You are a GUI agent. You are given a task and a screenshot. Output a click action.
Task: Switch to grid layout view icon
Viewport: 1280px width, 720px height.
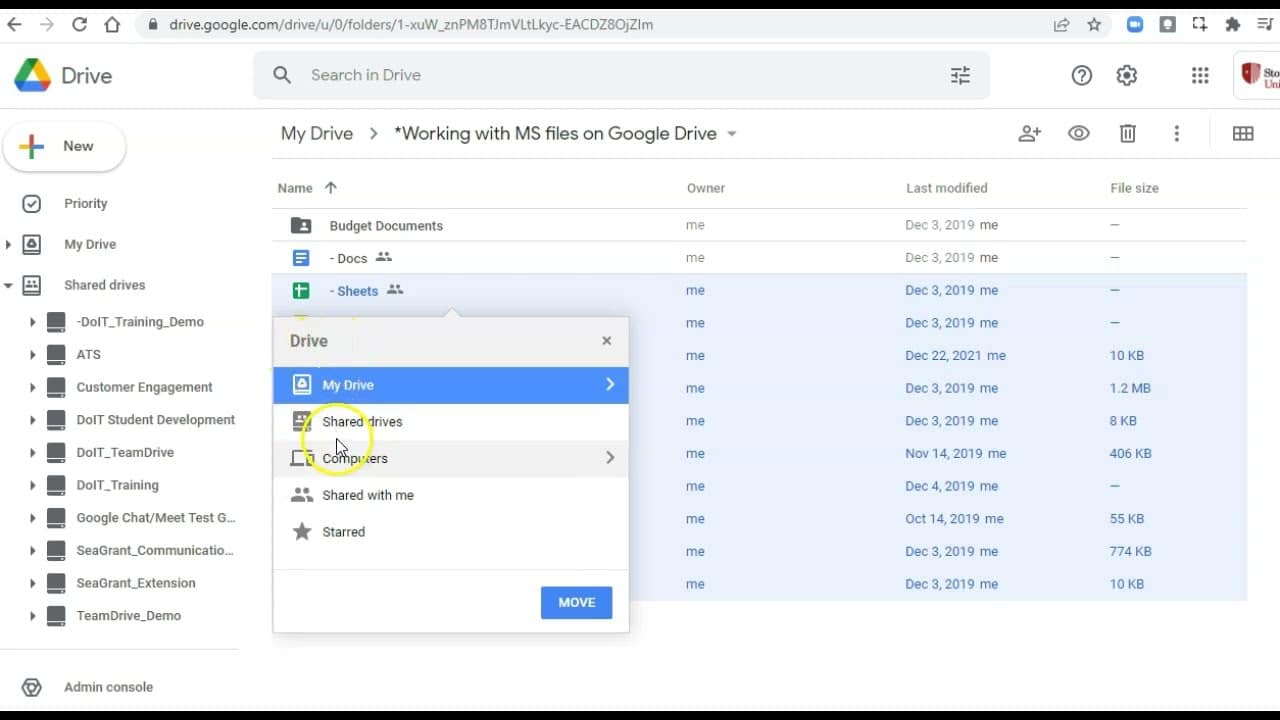1243,133
